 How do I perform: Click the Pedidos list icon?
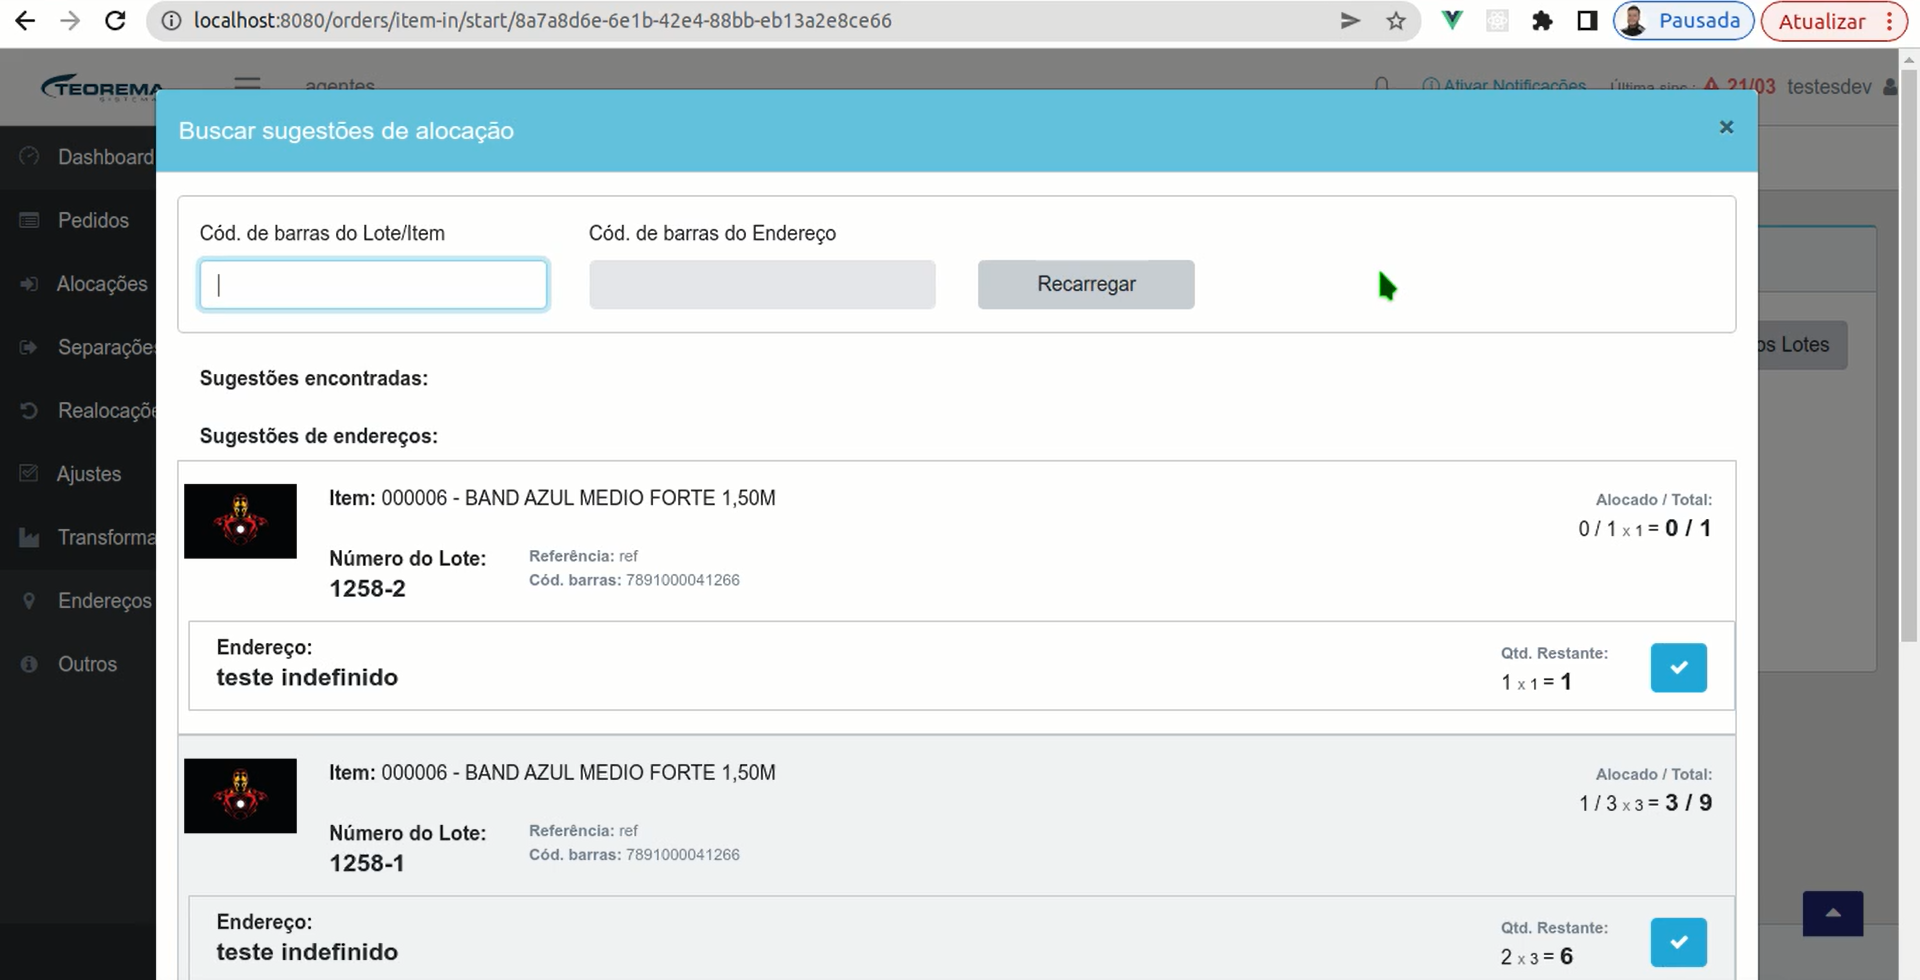29,220
